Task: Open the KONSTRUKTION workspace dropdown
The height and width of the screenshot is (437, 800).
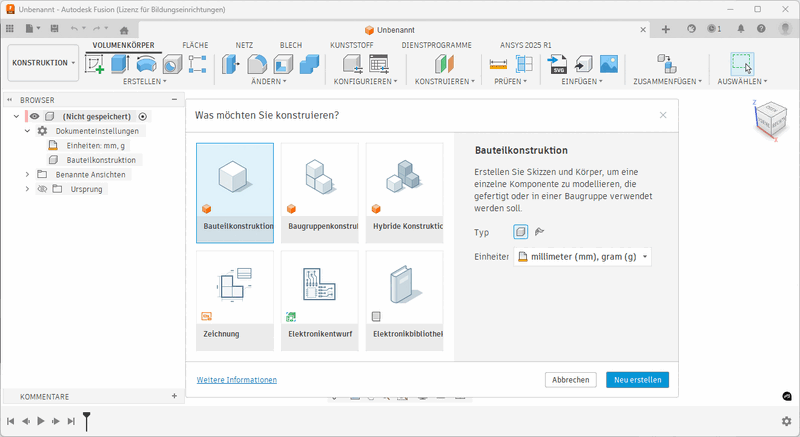Action: pos(43,63)
